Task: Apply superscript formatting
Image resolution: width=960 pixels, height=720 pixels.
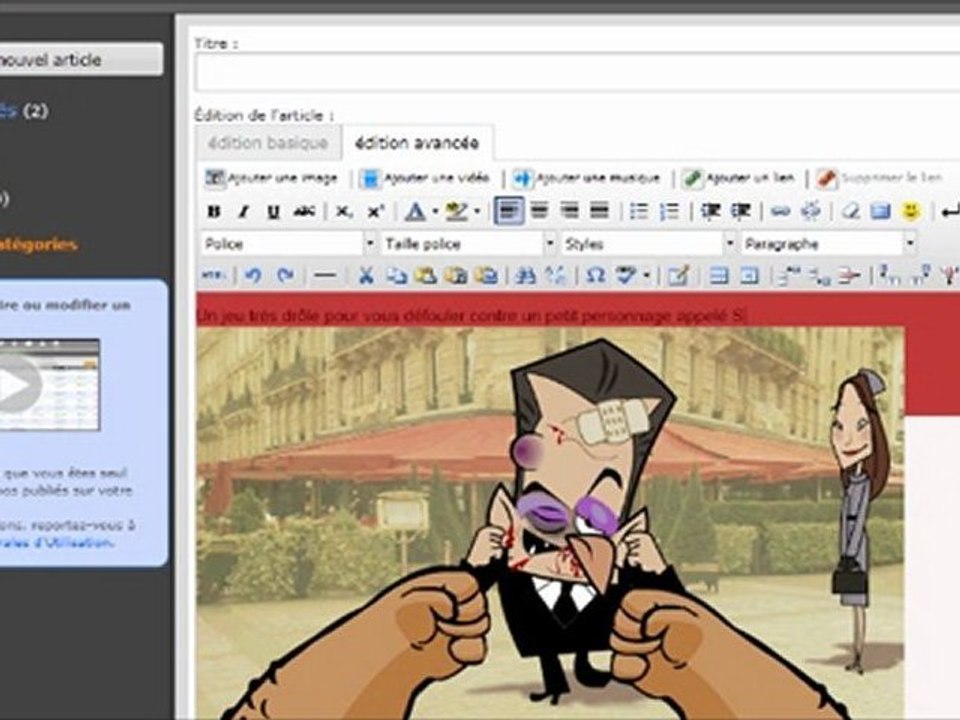Action: [x=375, y=212]
